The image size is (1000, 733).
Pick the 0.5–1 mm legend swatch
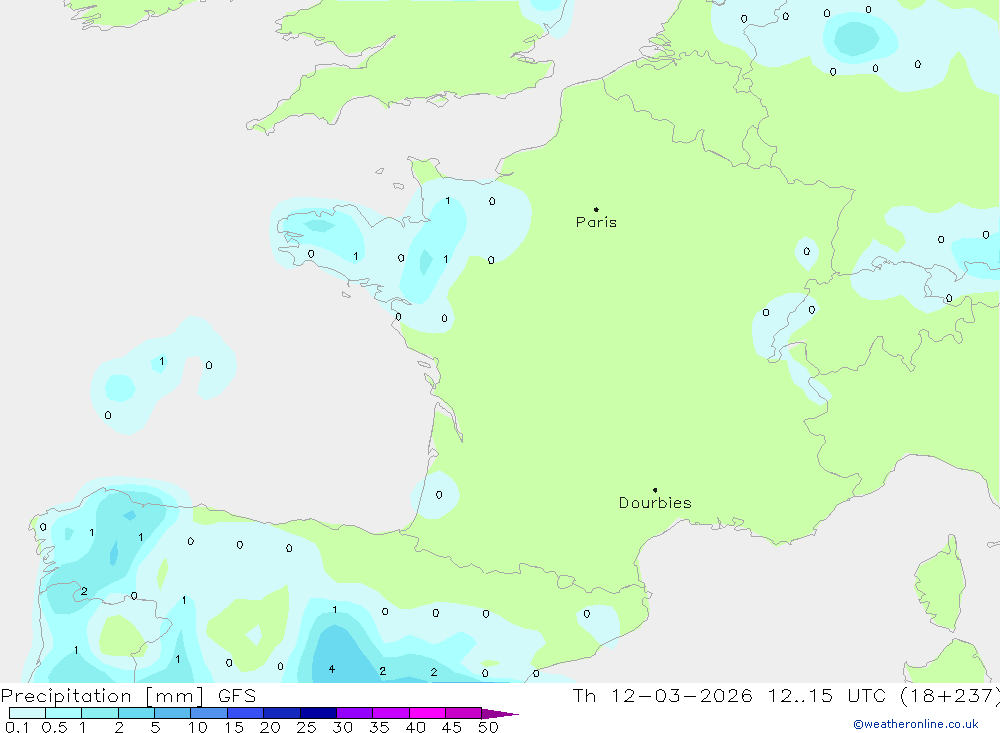(x=64, y=713)
